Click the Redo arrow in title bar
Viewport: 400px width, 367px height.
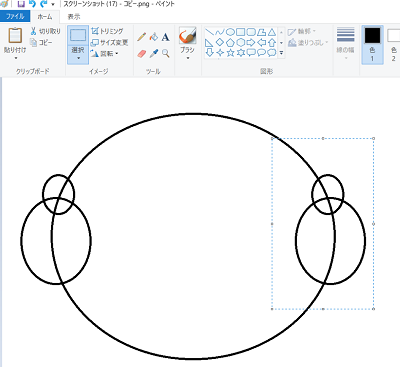(x=43, y=4)
